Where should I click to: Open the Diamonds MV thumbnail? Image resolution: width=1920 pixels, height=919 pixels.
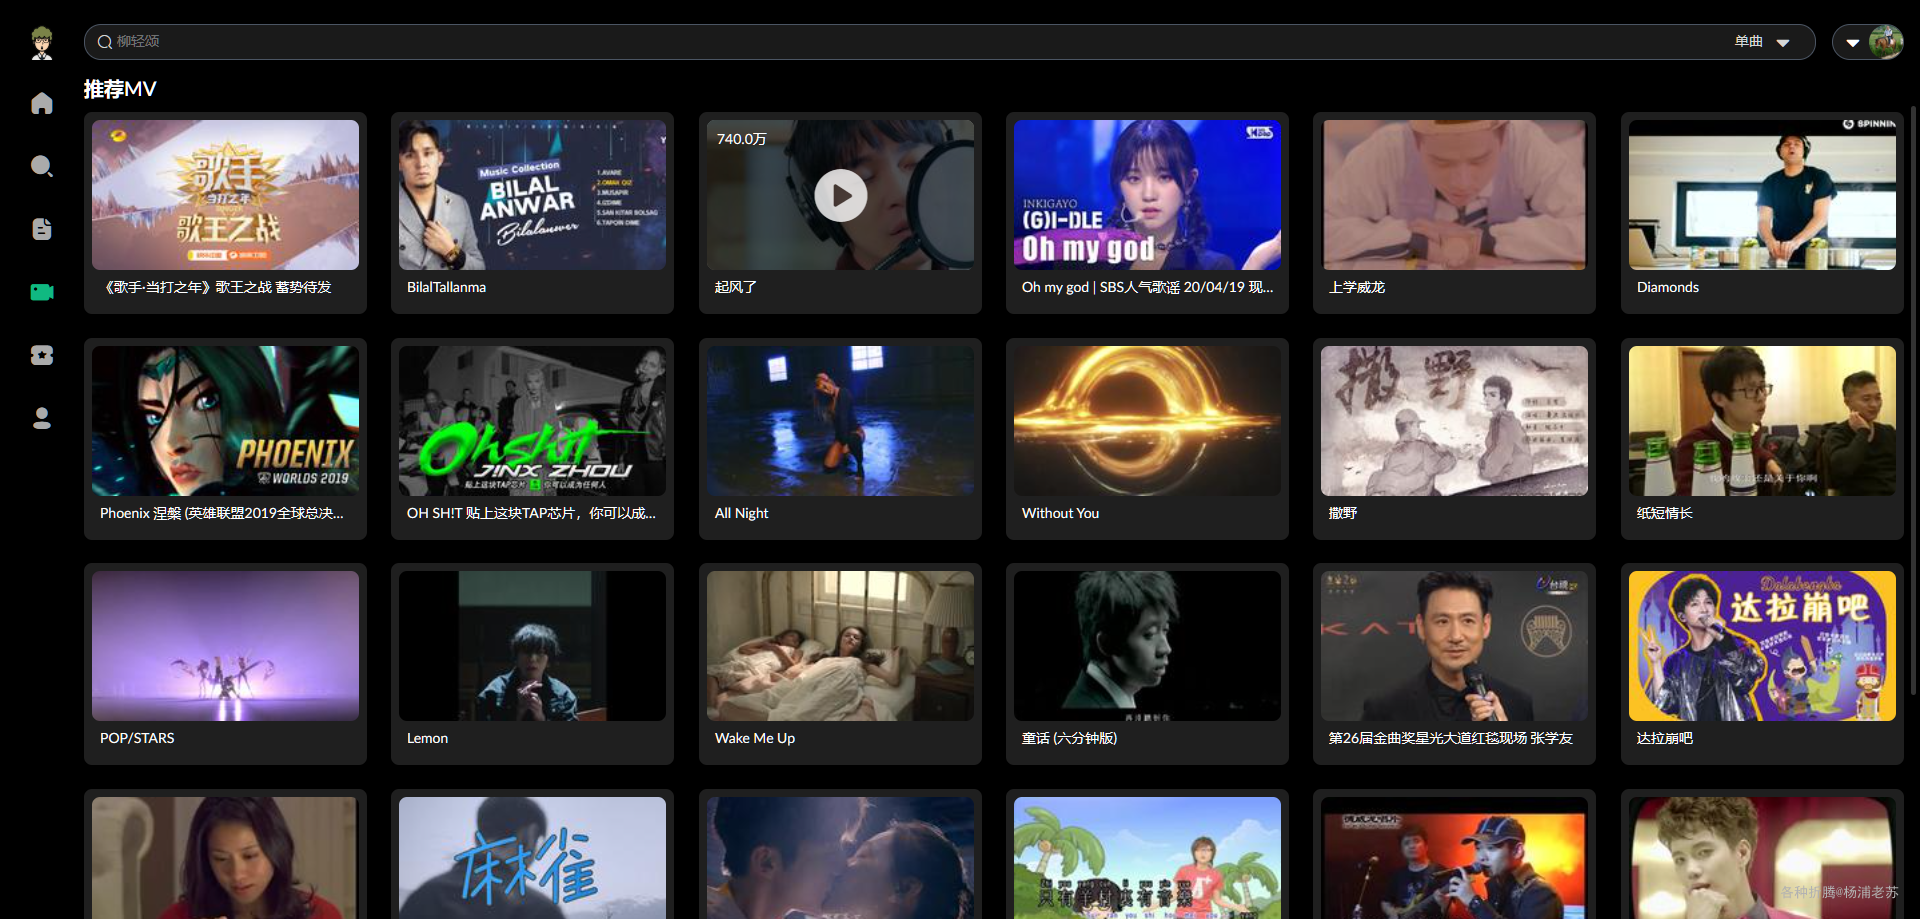1762,195
